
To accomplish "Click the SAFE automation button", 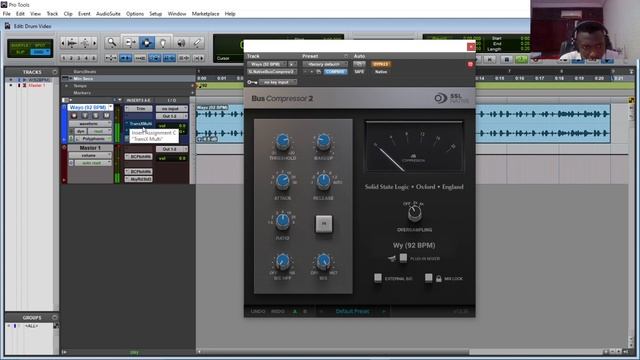I will tap(359, 71).
